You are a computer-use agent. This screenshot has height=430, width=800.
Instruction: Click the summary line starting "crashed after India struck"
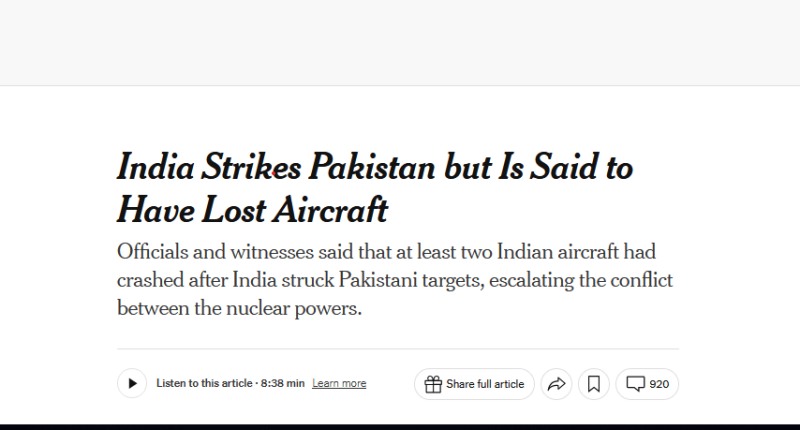tap(396, 280)
